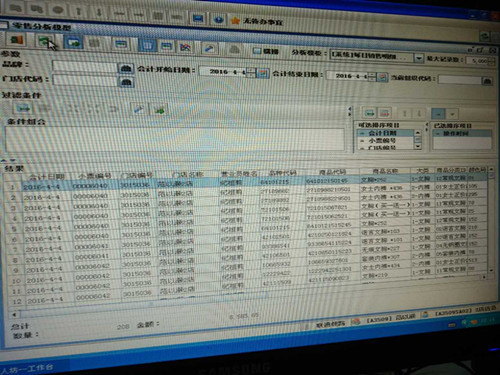This screenshot has width=500, height=375.
Task: Click the 会计开始日期 date spinner
Action: 252,72
